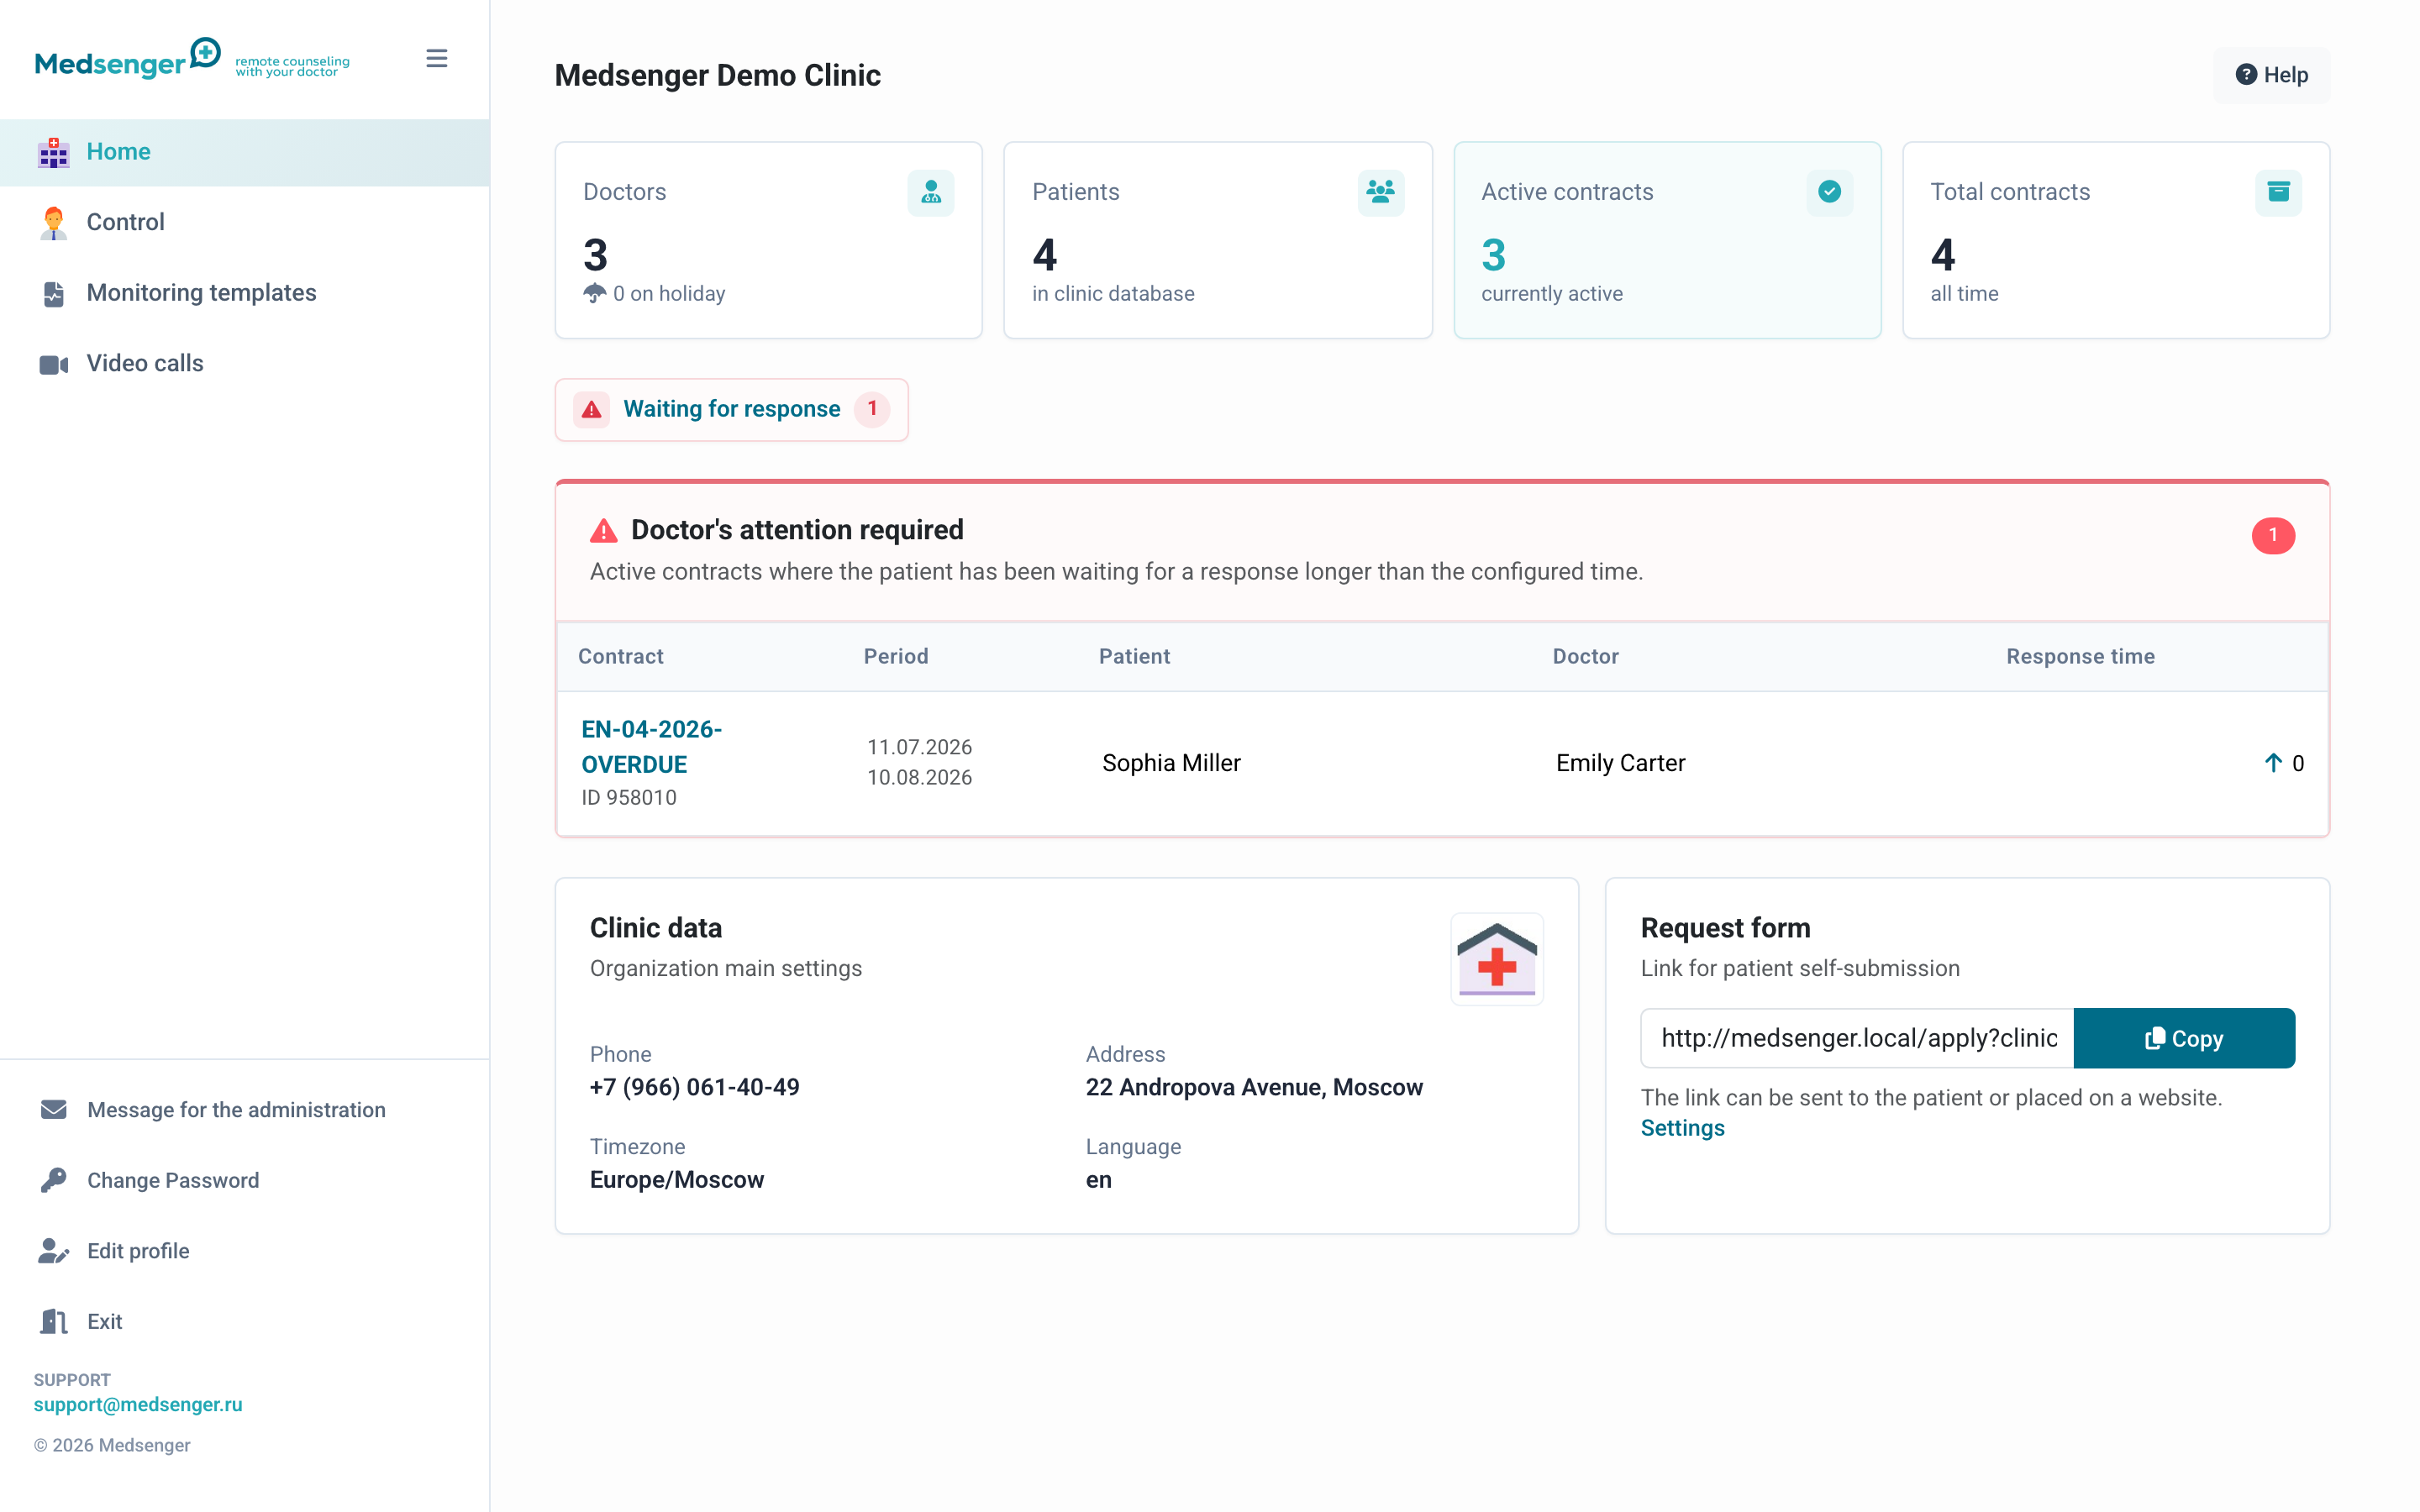Viewport: 2420px width, 1512px height.
Task: Click the envelope icon for administration message
Action: point(54,1110)
